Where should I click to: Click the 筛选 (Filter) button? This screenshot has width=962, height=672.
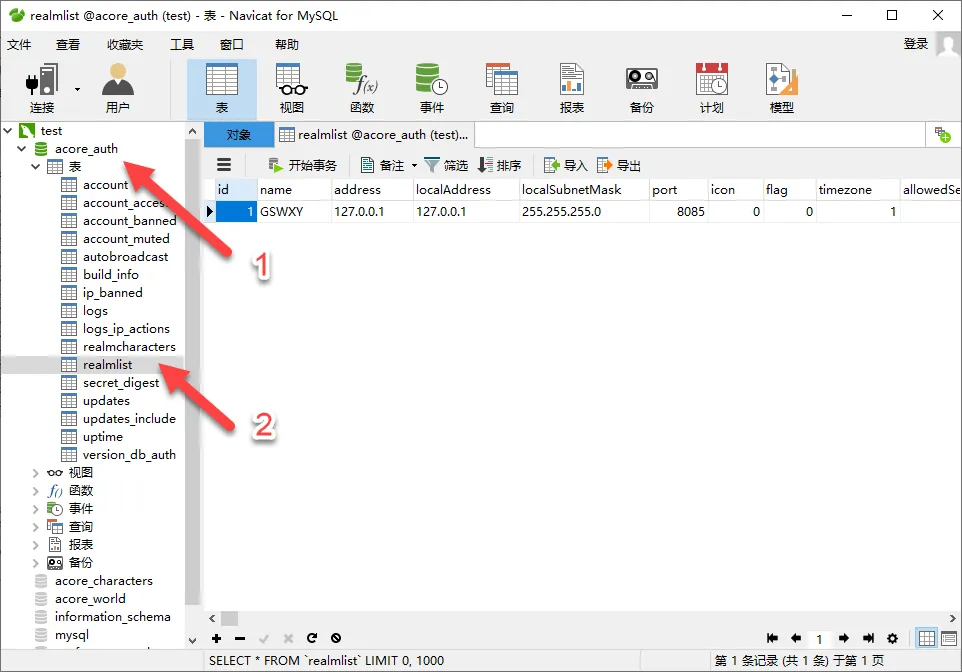click(446, 166)
